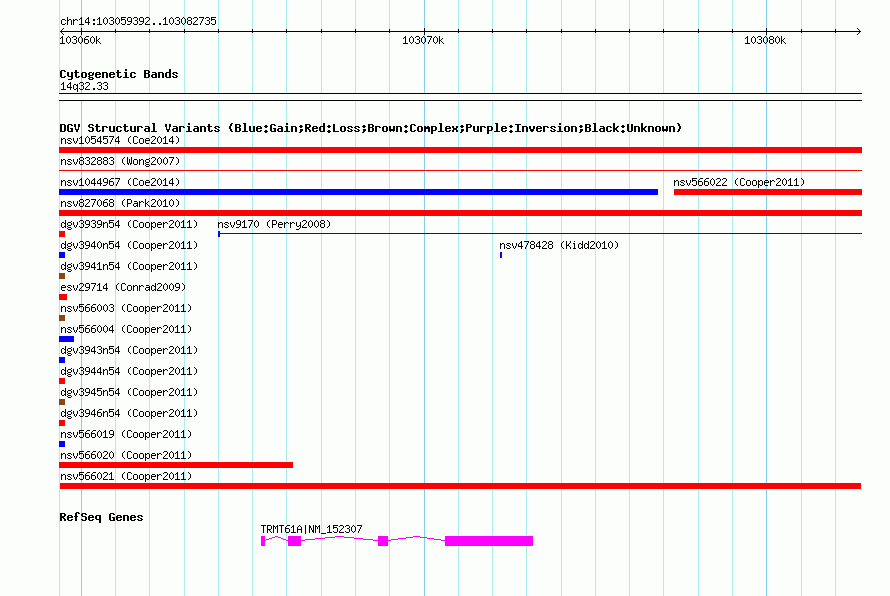Click the nsv566004 (Cooper2011) label
890x596 pixels.
pos(126,329)
